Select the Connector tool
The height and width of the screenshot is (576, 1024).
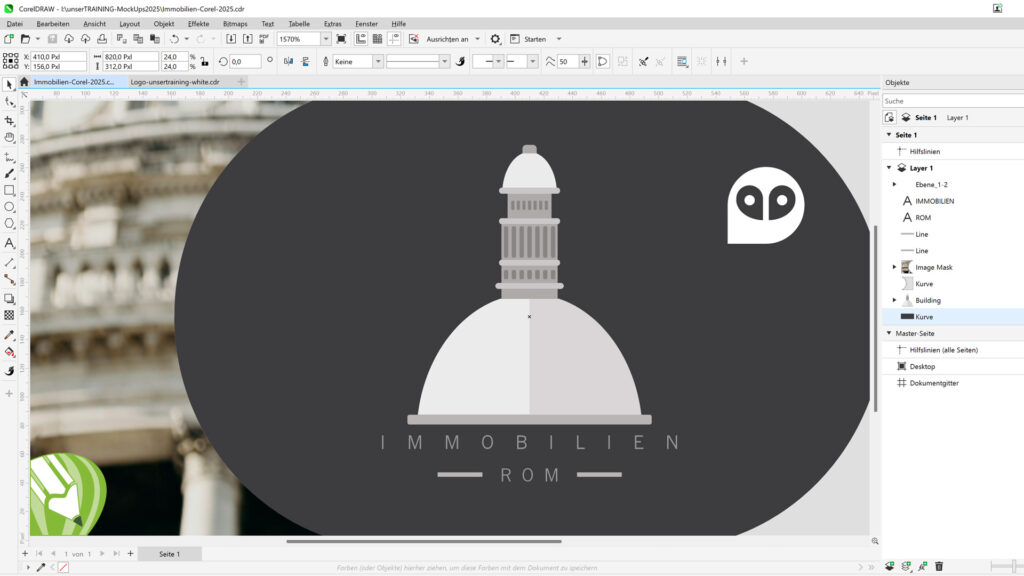pos(9,280)
